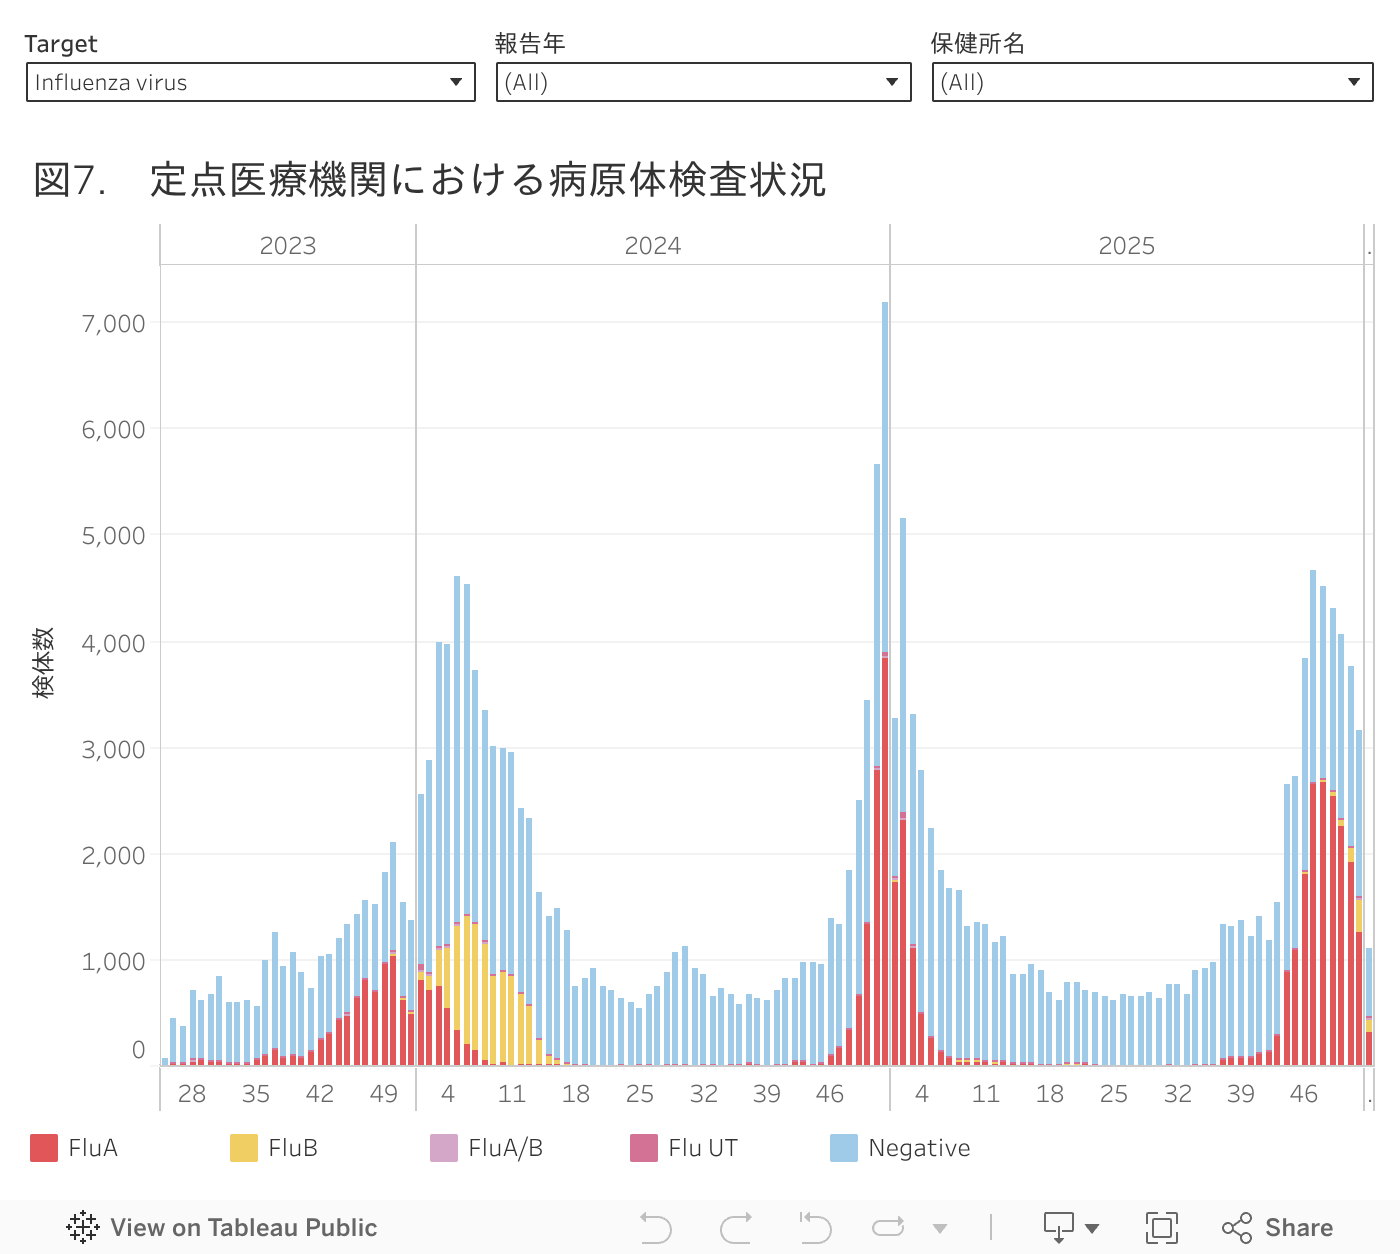Click the Redo arrow icon
Screen dimensions: 1400x1254
(x=736, y=1227)
